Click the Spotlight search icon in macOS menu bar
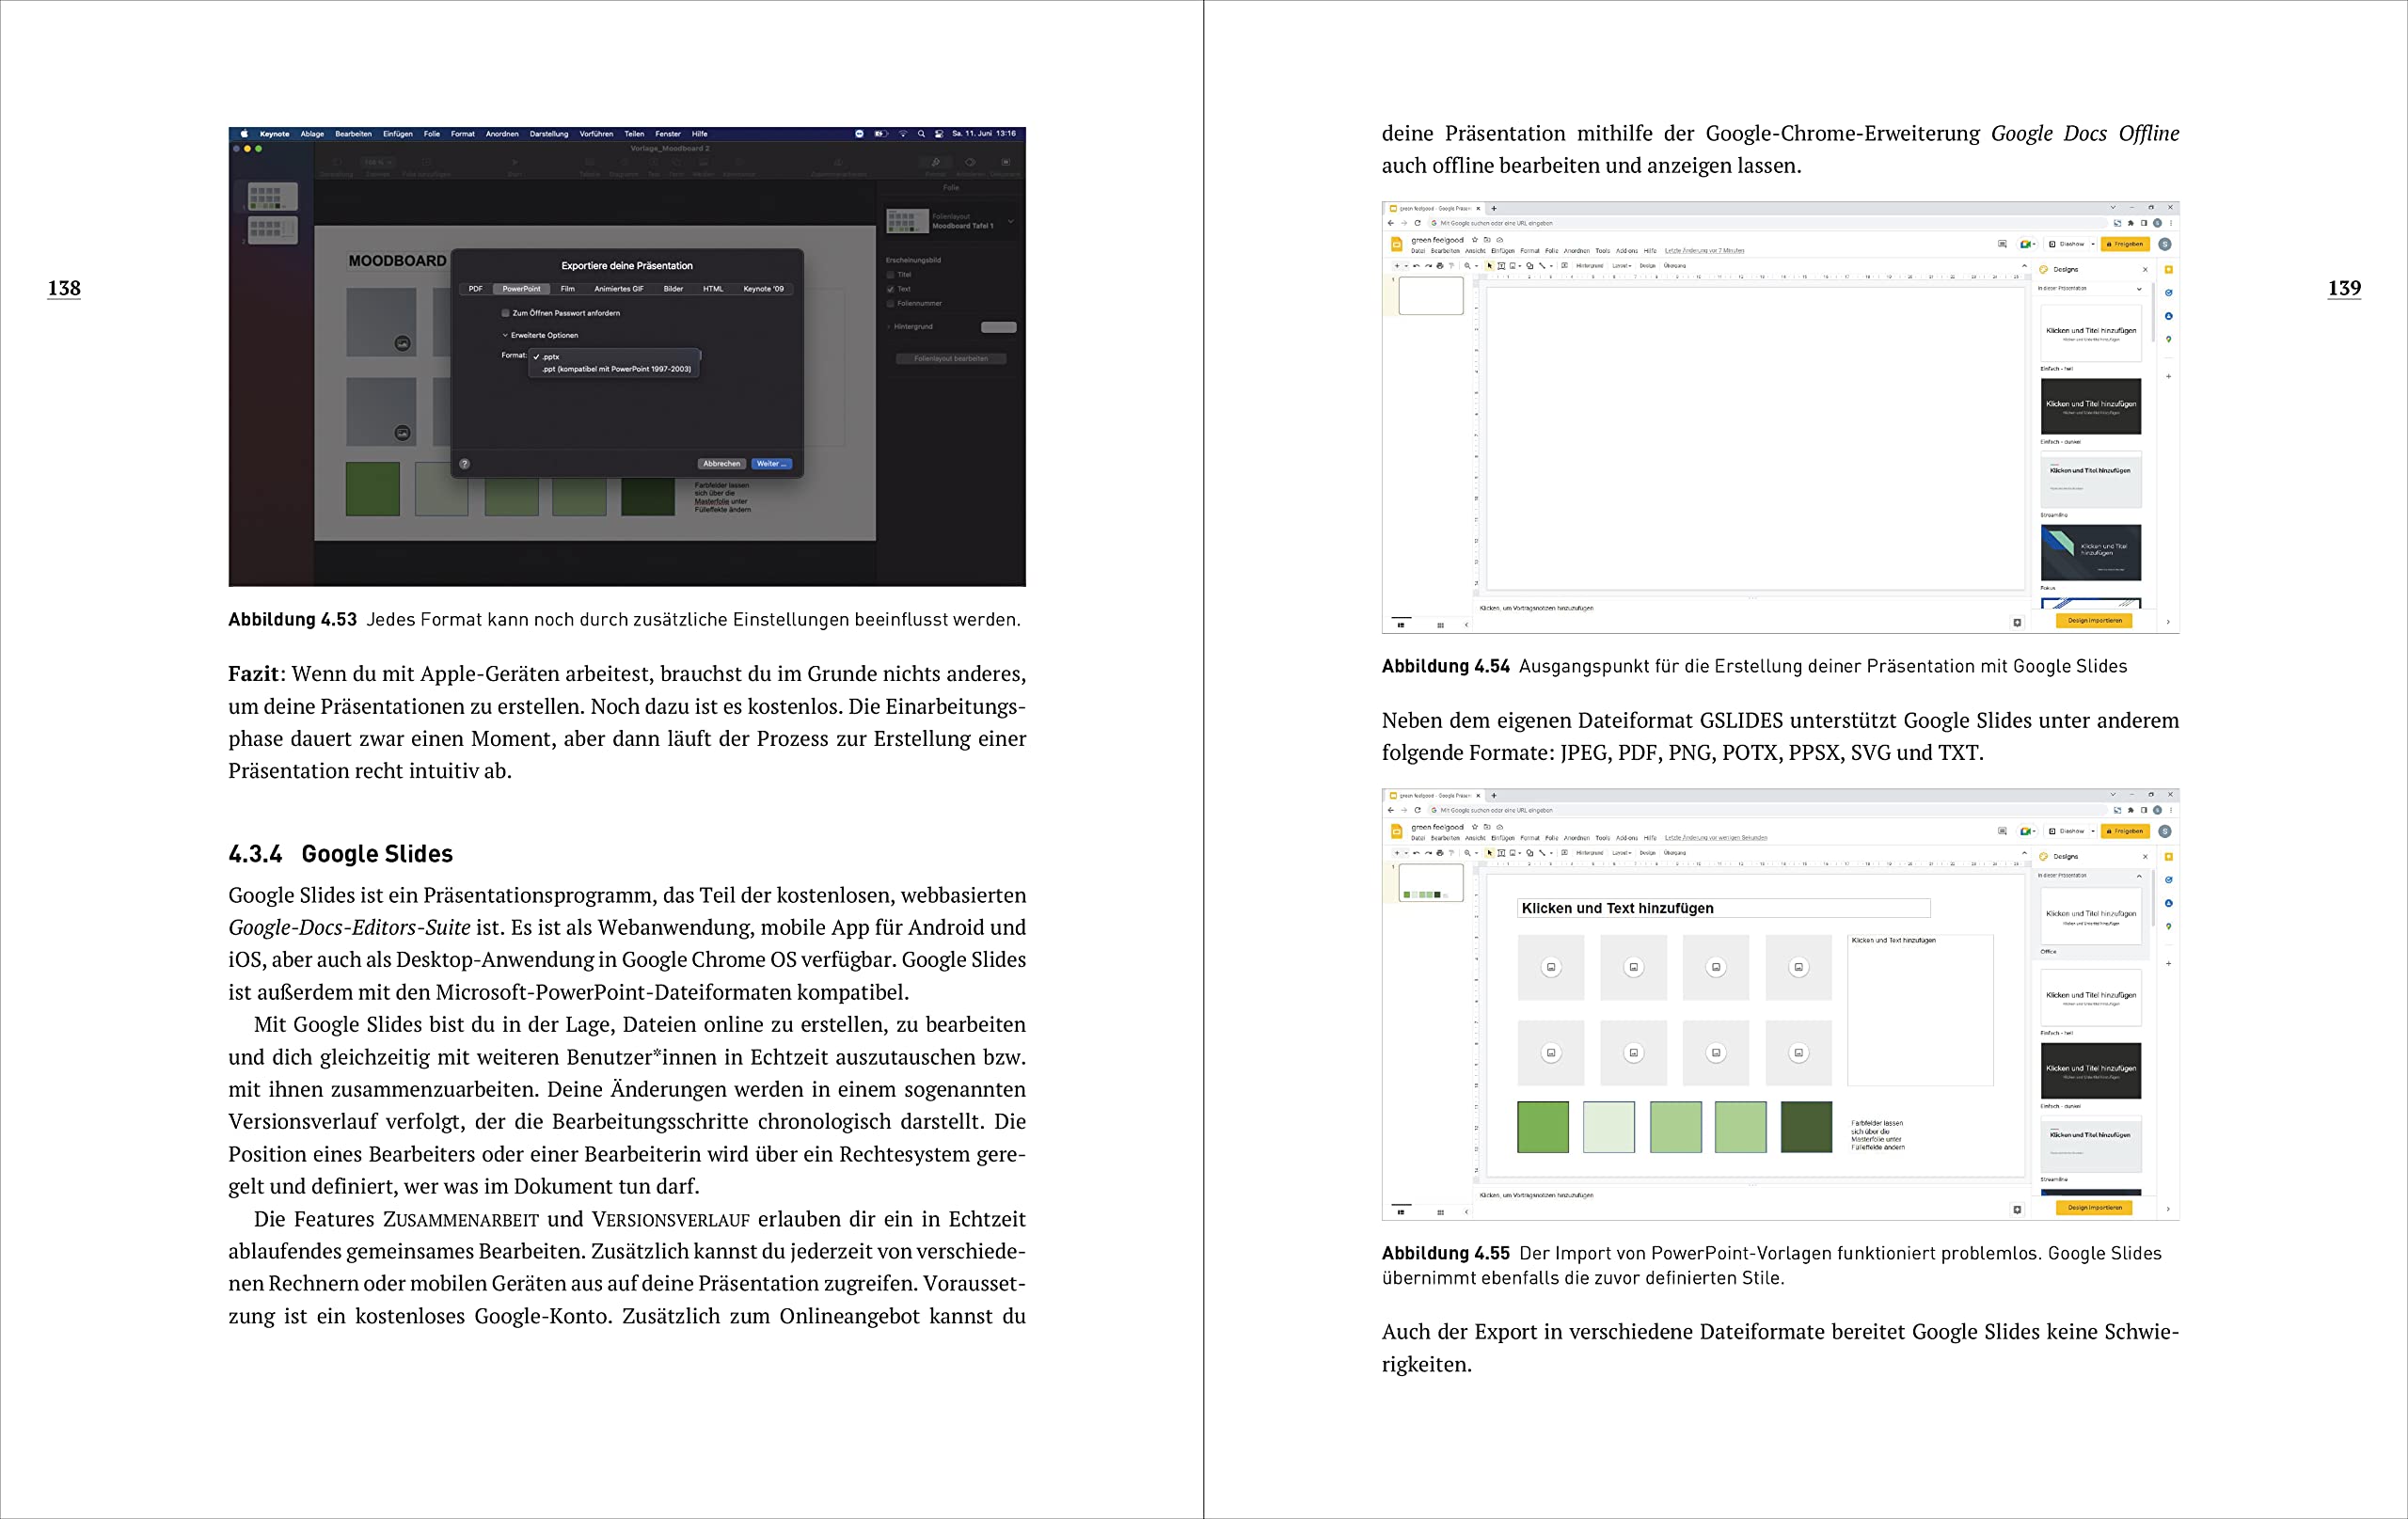This screenshot has height=1519, width=2408. tap(921, 134)
